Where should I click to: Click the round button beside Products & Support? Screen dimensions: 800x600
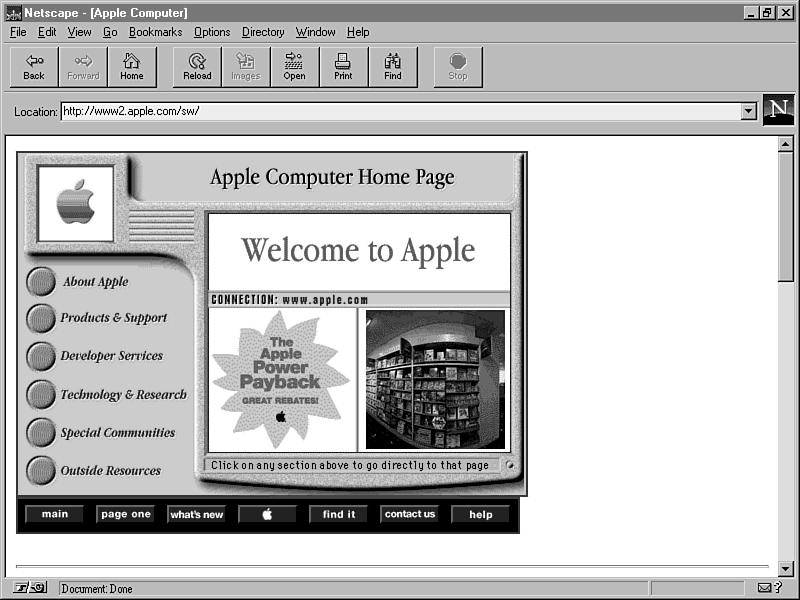[41, 318]
